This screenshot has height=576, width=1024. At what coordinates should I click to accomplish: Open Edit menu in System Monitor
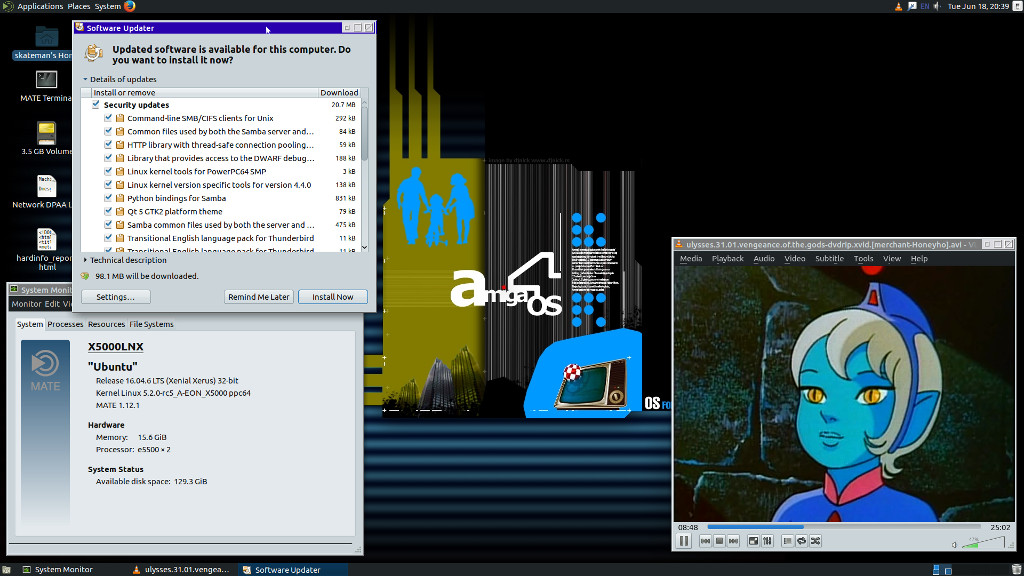52,304
